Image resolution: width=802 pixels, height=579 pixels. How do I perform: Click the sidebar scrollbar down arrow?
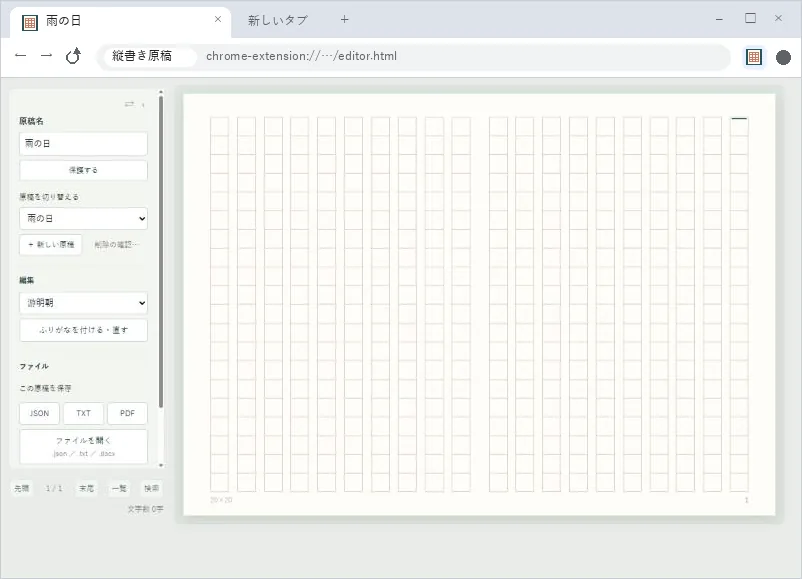161,465
